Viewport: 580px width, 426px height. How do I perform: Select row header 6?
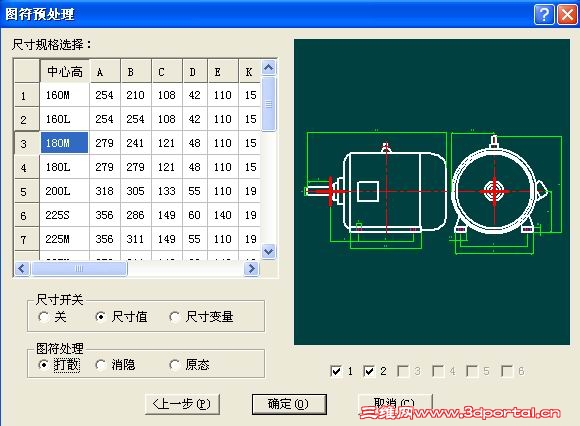[x=27, y=216]
